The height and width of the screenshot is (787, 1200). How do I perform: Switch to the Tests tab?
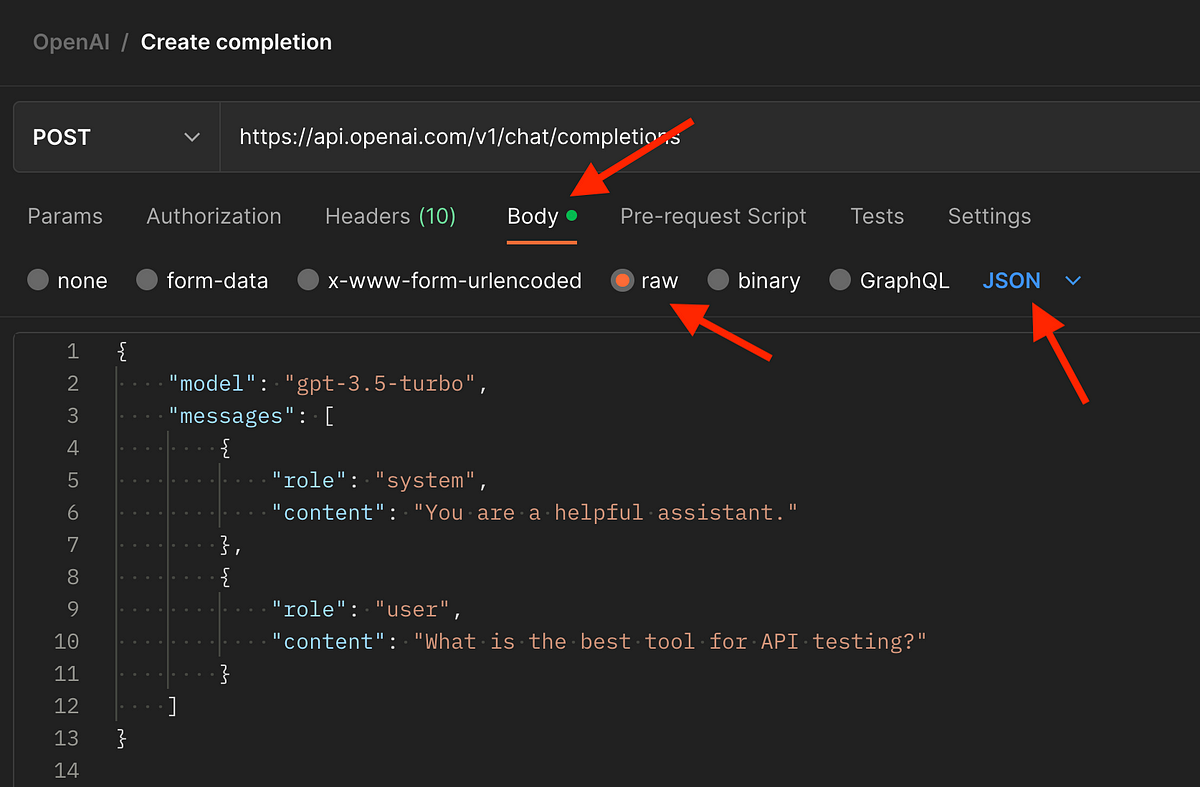click(x=877, y=216)
